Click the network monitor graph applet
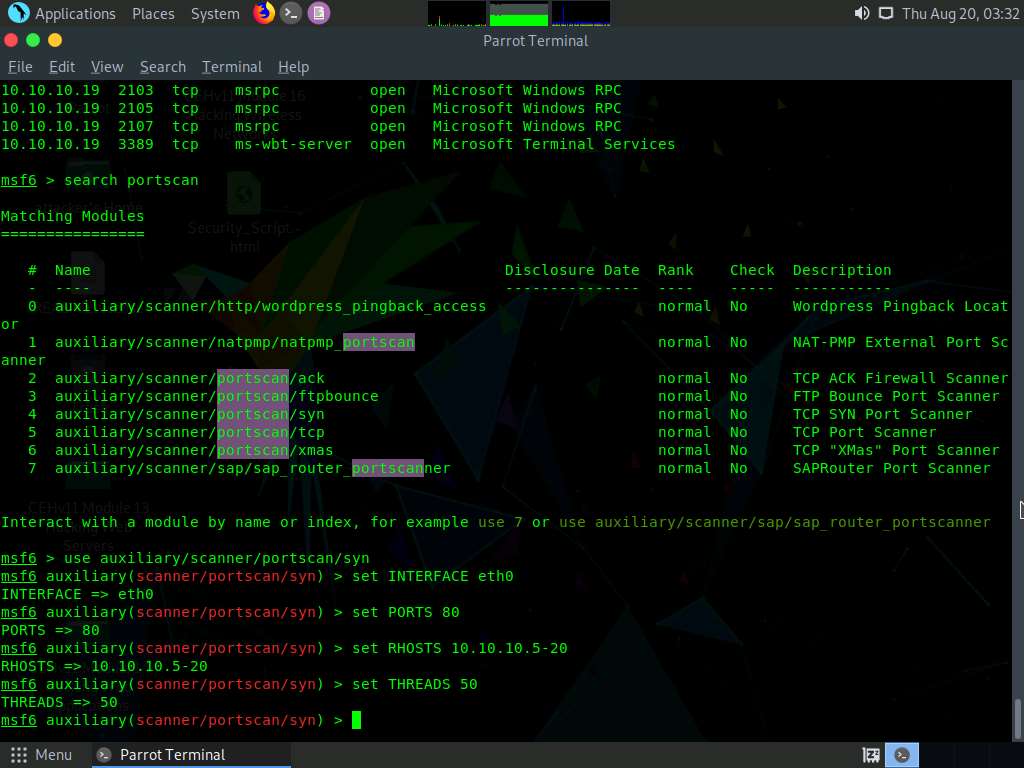 (x=581, y=13)
